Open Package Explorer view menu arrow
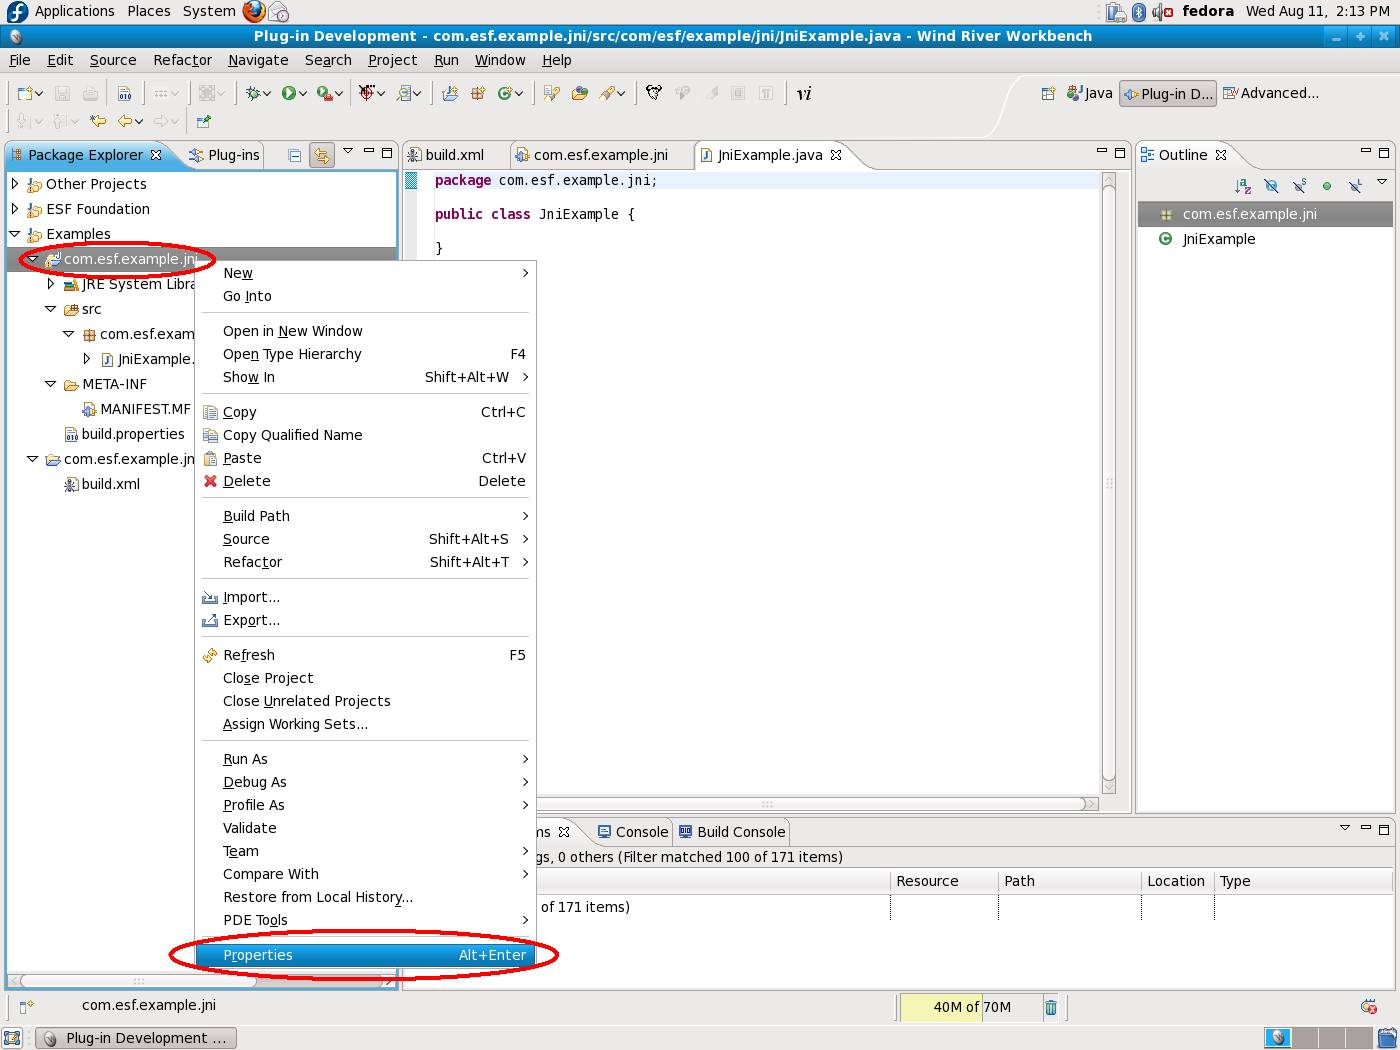The height and width of the screenshot is (1050, 1400). click(348, 152)
